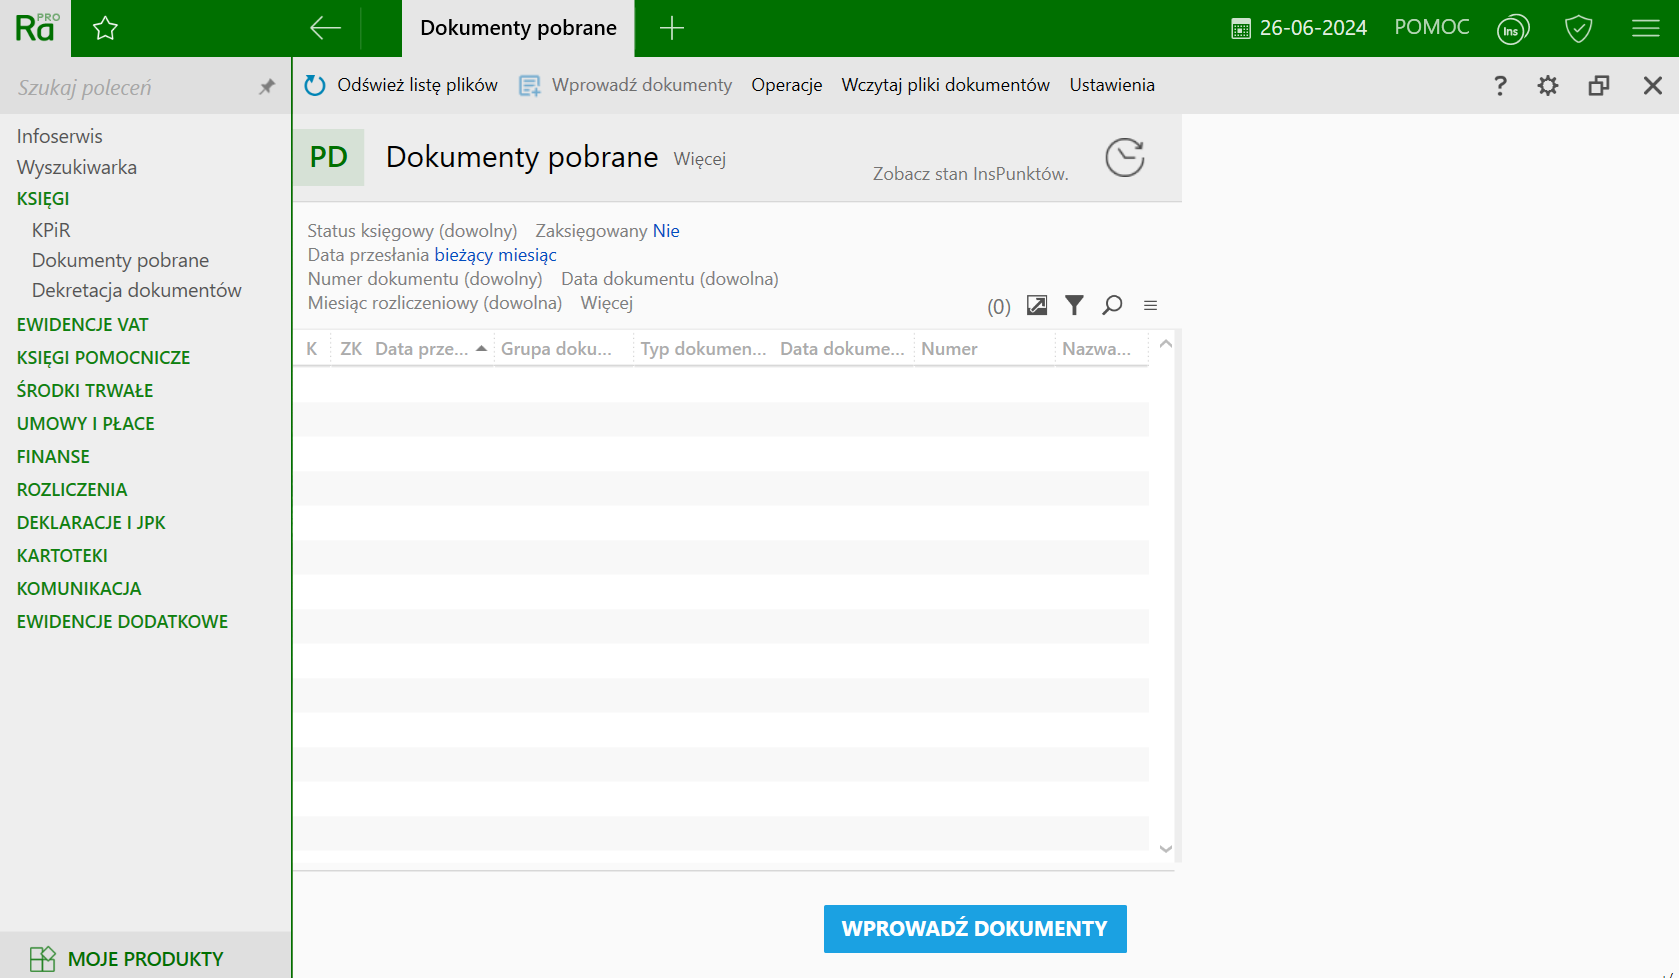Expand Więcej next to Miesiąc rozliczeniowy
1679x978 pixels.
coord(606,303)
